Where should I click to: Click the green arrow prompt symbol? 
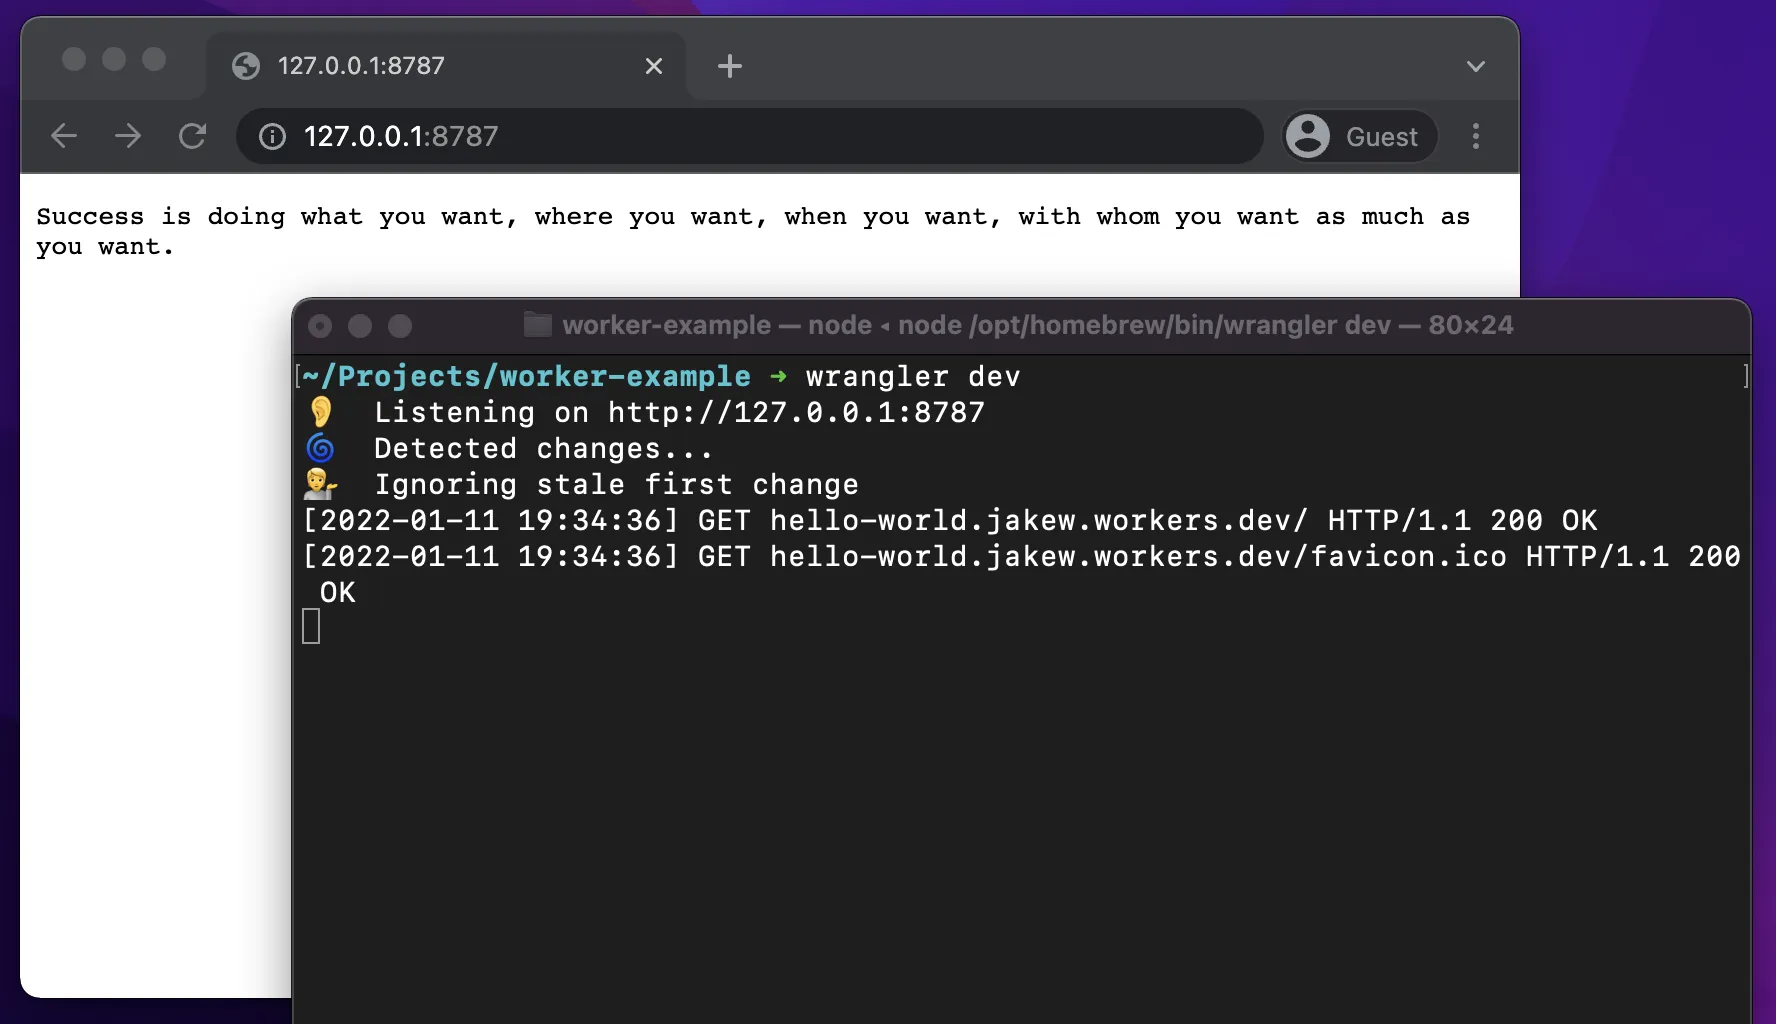pos(778,377)
